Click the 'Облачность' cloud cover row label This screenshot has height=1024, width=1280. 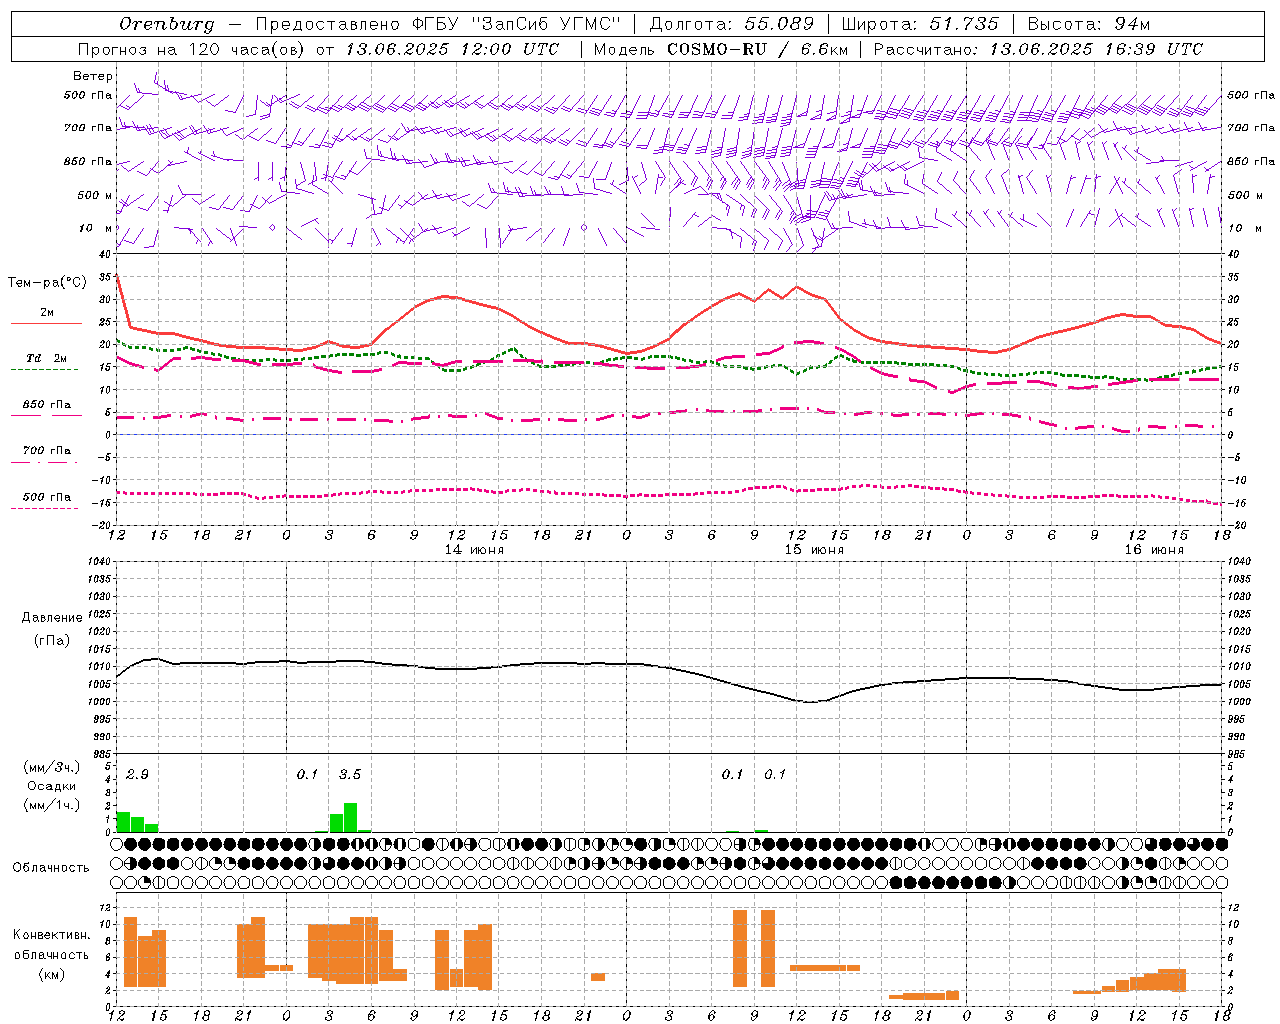[51, 867]
